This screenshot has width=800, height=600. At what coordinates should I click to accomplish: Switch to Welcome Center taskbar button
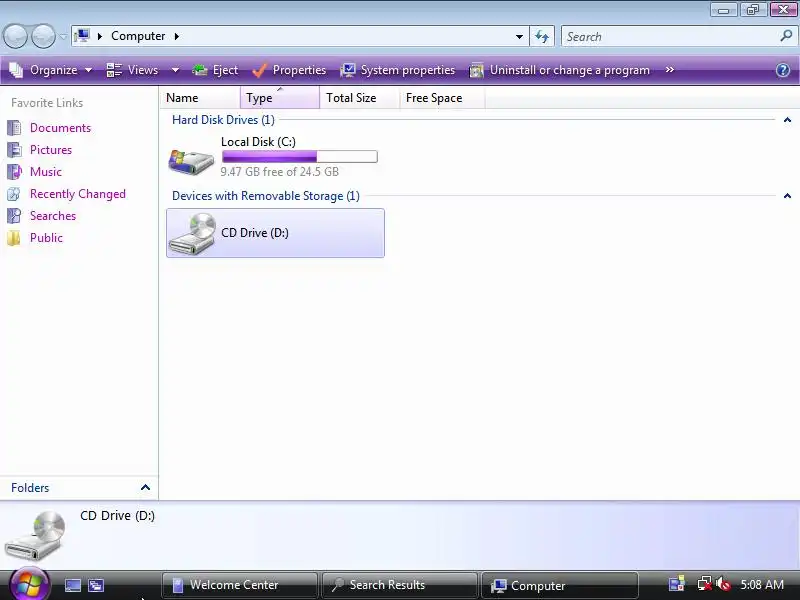click(240, 585)
